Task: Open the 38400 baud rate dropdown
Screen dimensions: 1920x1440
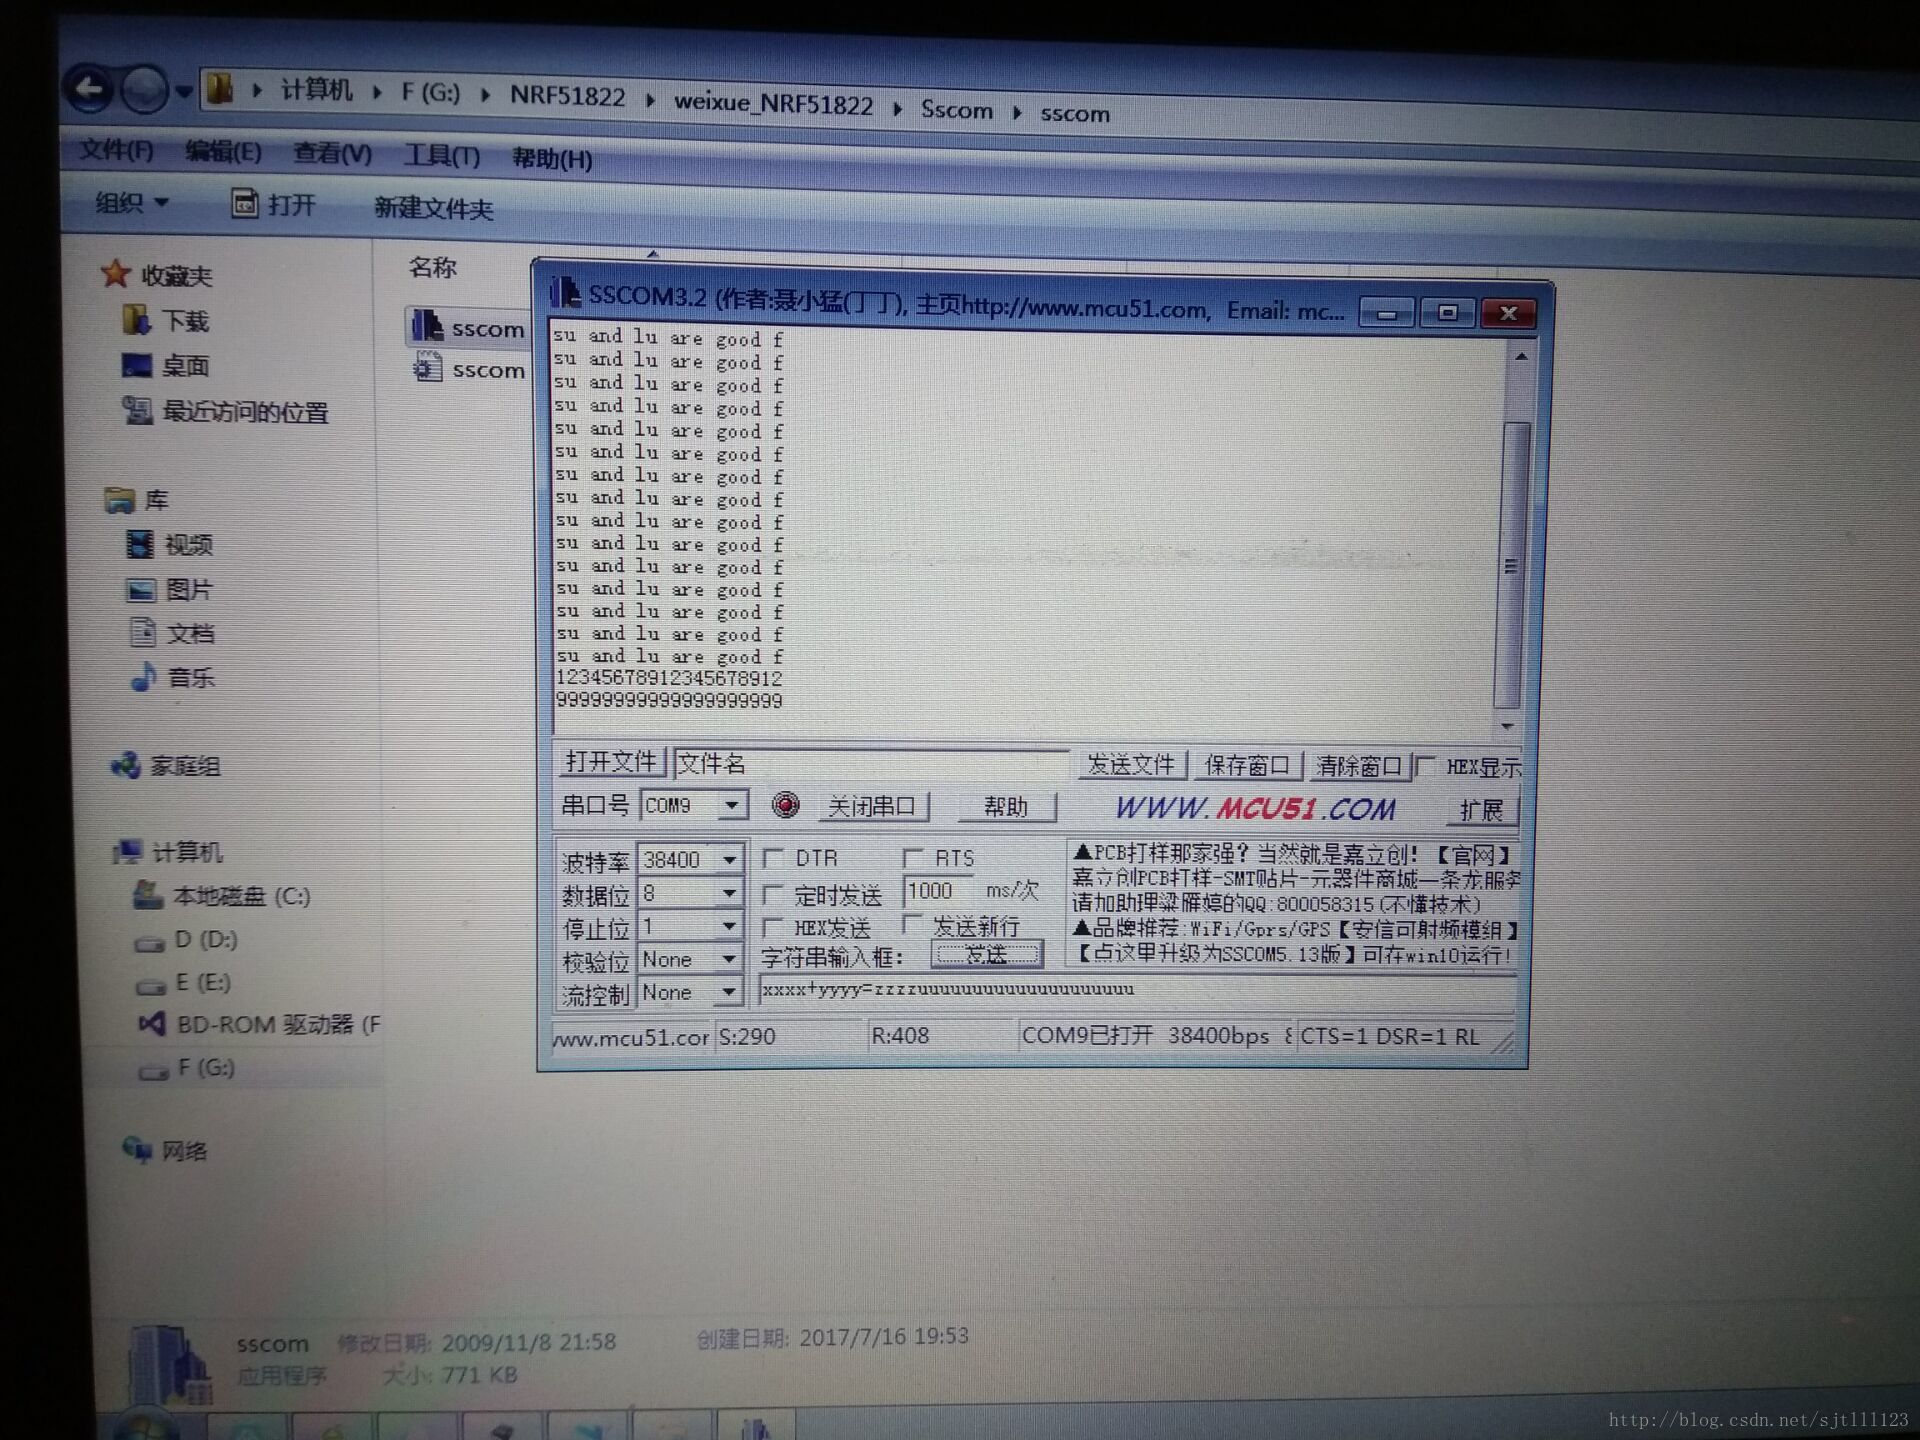Action: [x=729, y=859]
